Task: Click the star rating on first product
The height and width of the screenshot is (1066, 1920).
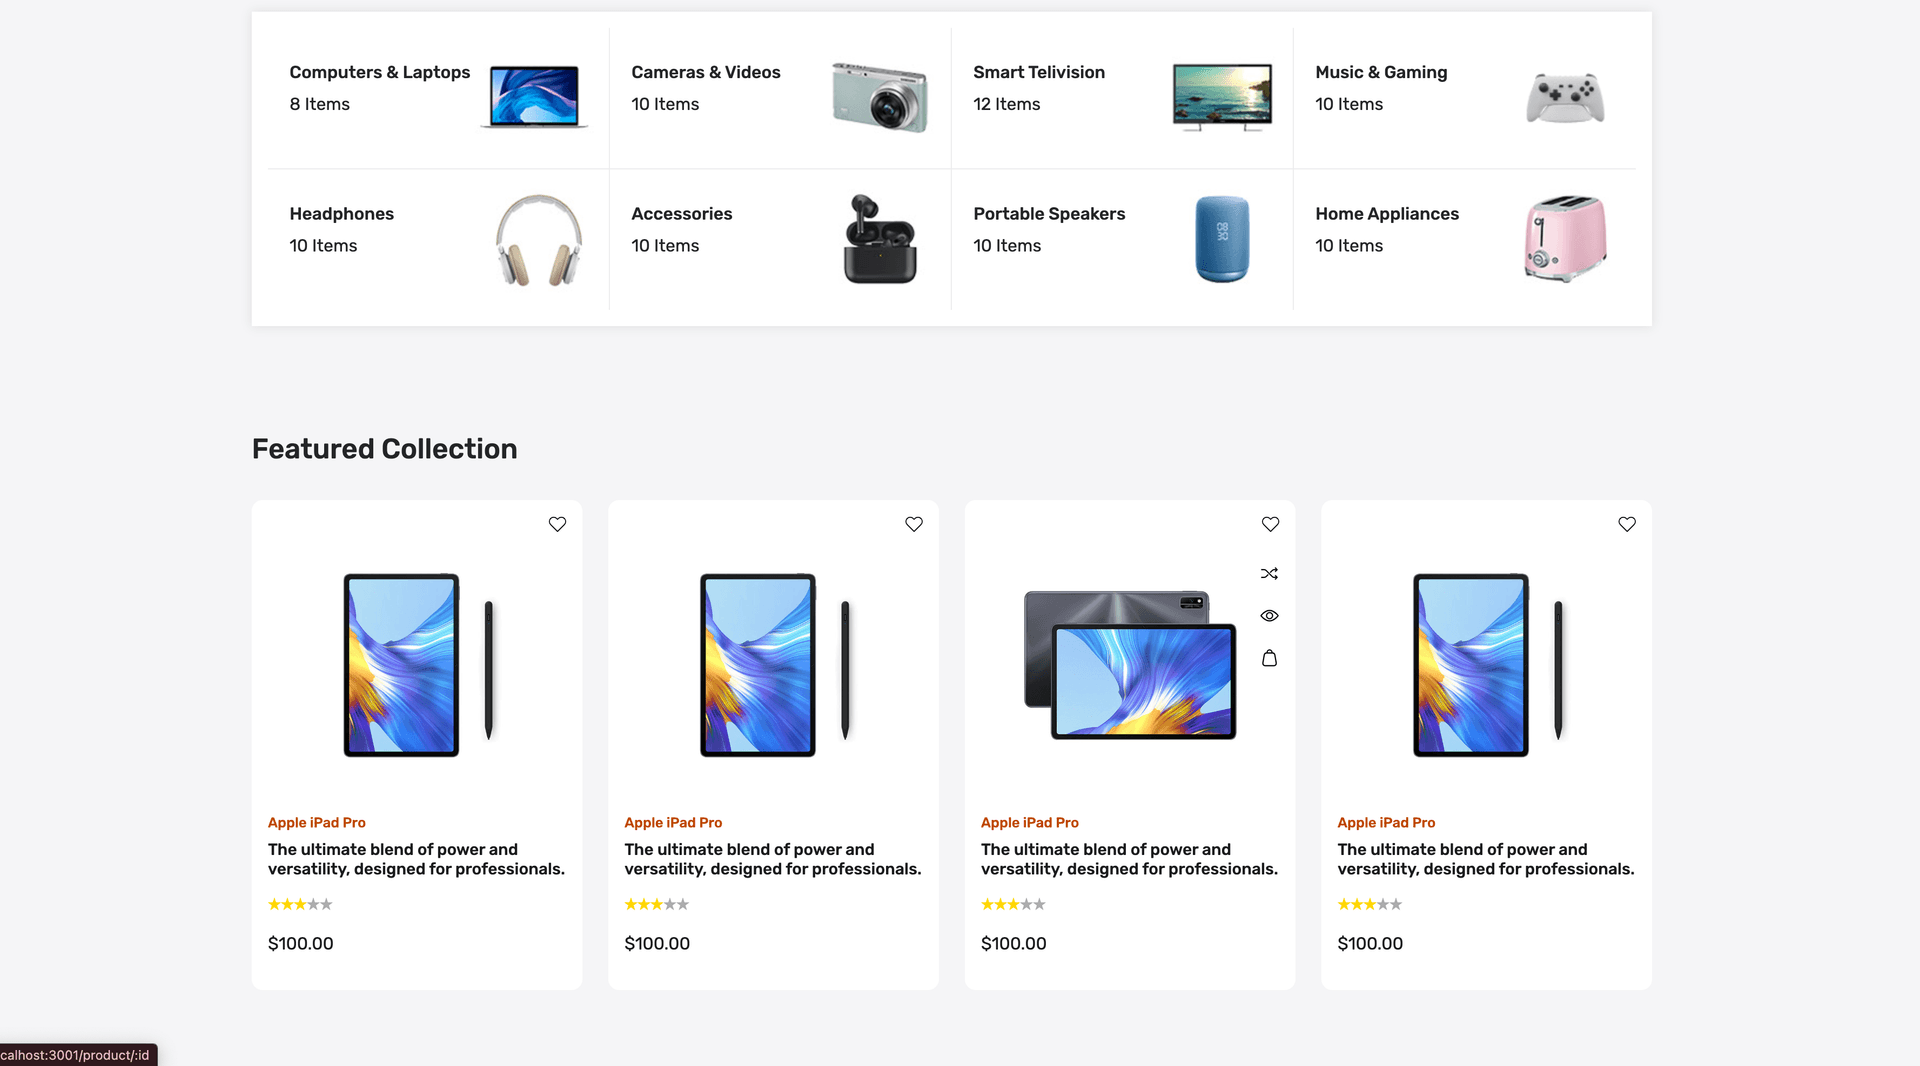Action: [300, 904]
